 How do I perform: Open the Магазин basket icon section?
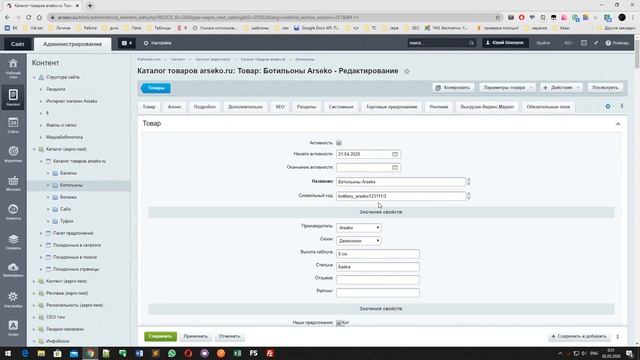click(x=13, y=183)
